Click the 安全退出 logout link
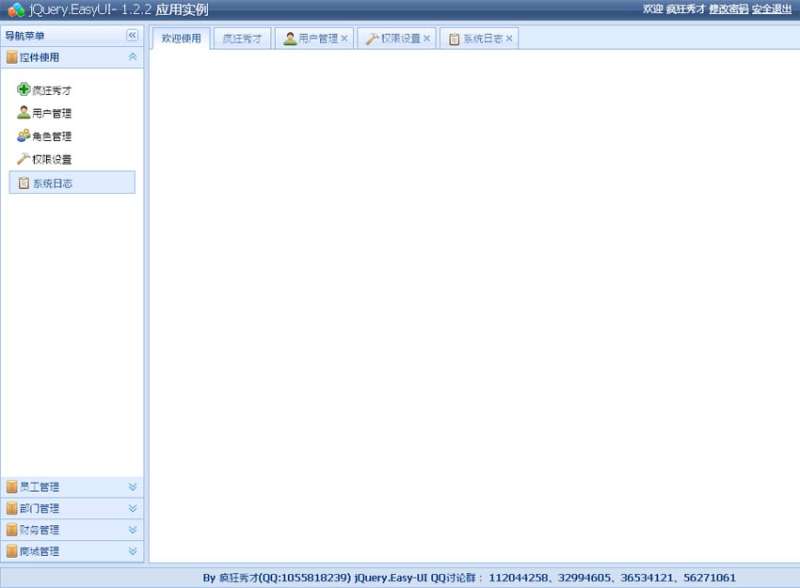 click(x=771, y=9)
